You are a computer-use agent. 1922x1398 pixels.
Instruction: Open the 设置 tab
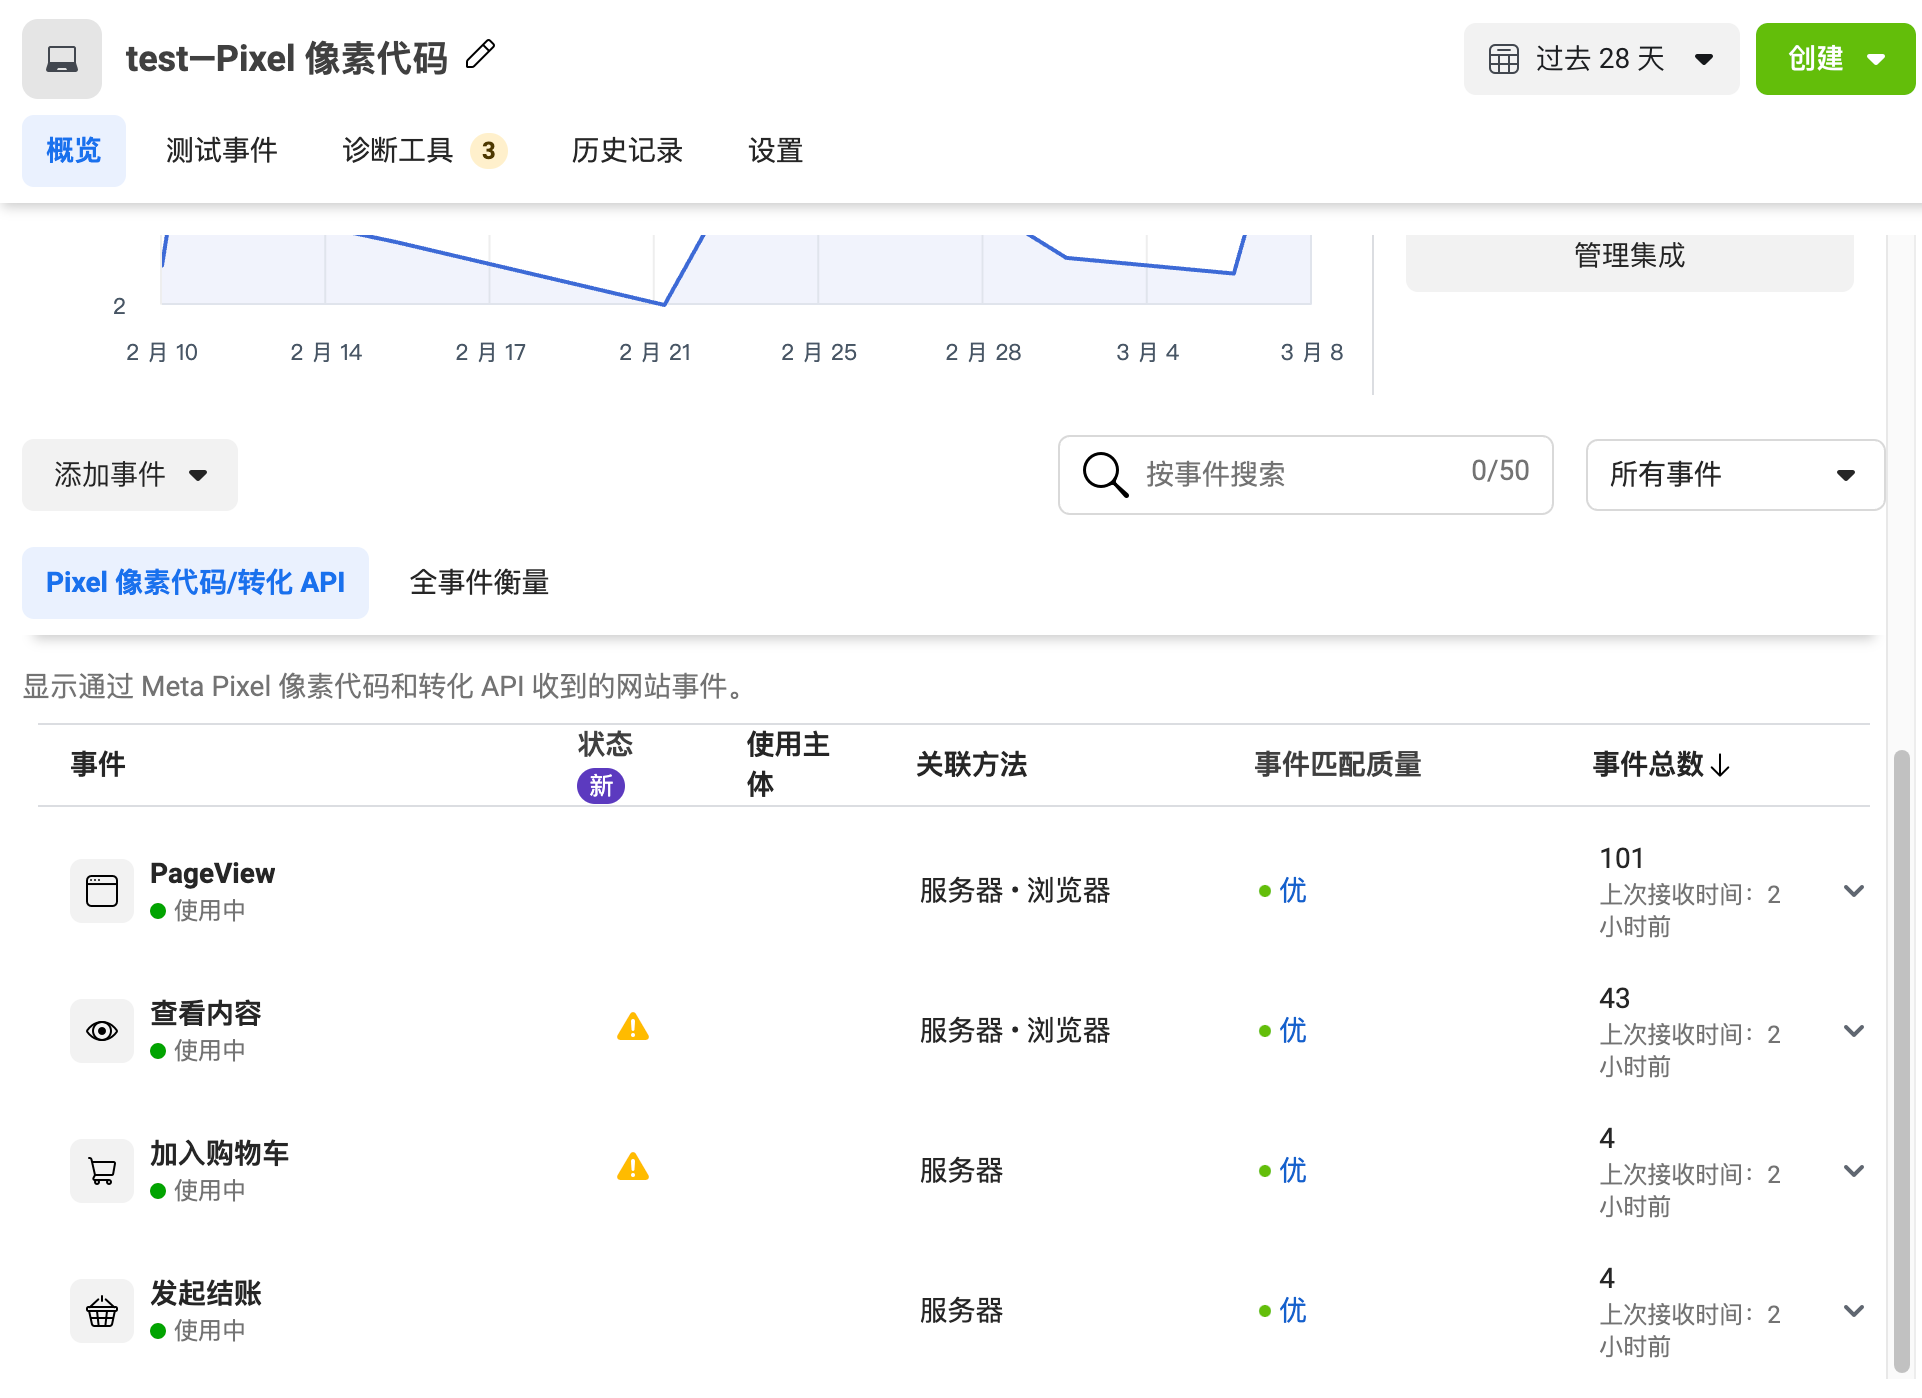click(x=776, y=151)
